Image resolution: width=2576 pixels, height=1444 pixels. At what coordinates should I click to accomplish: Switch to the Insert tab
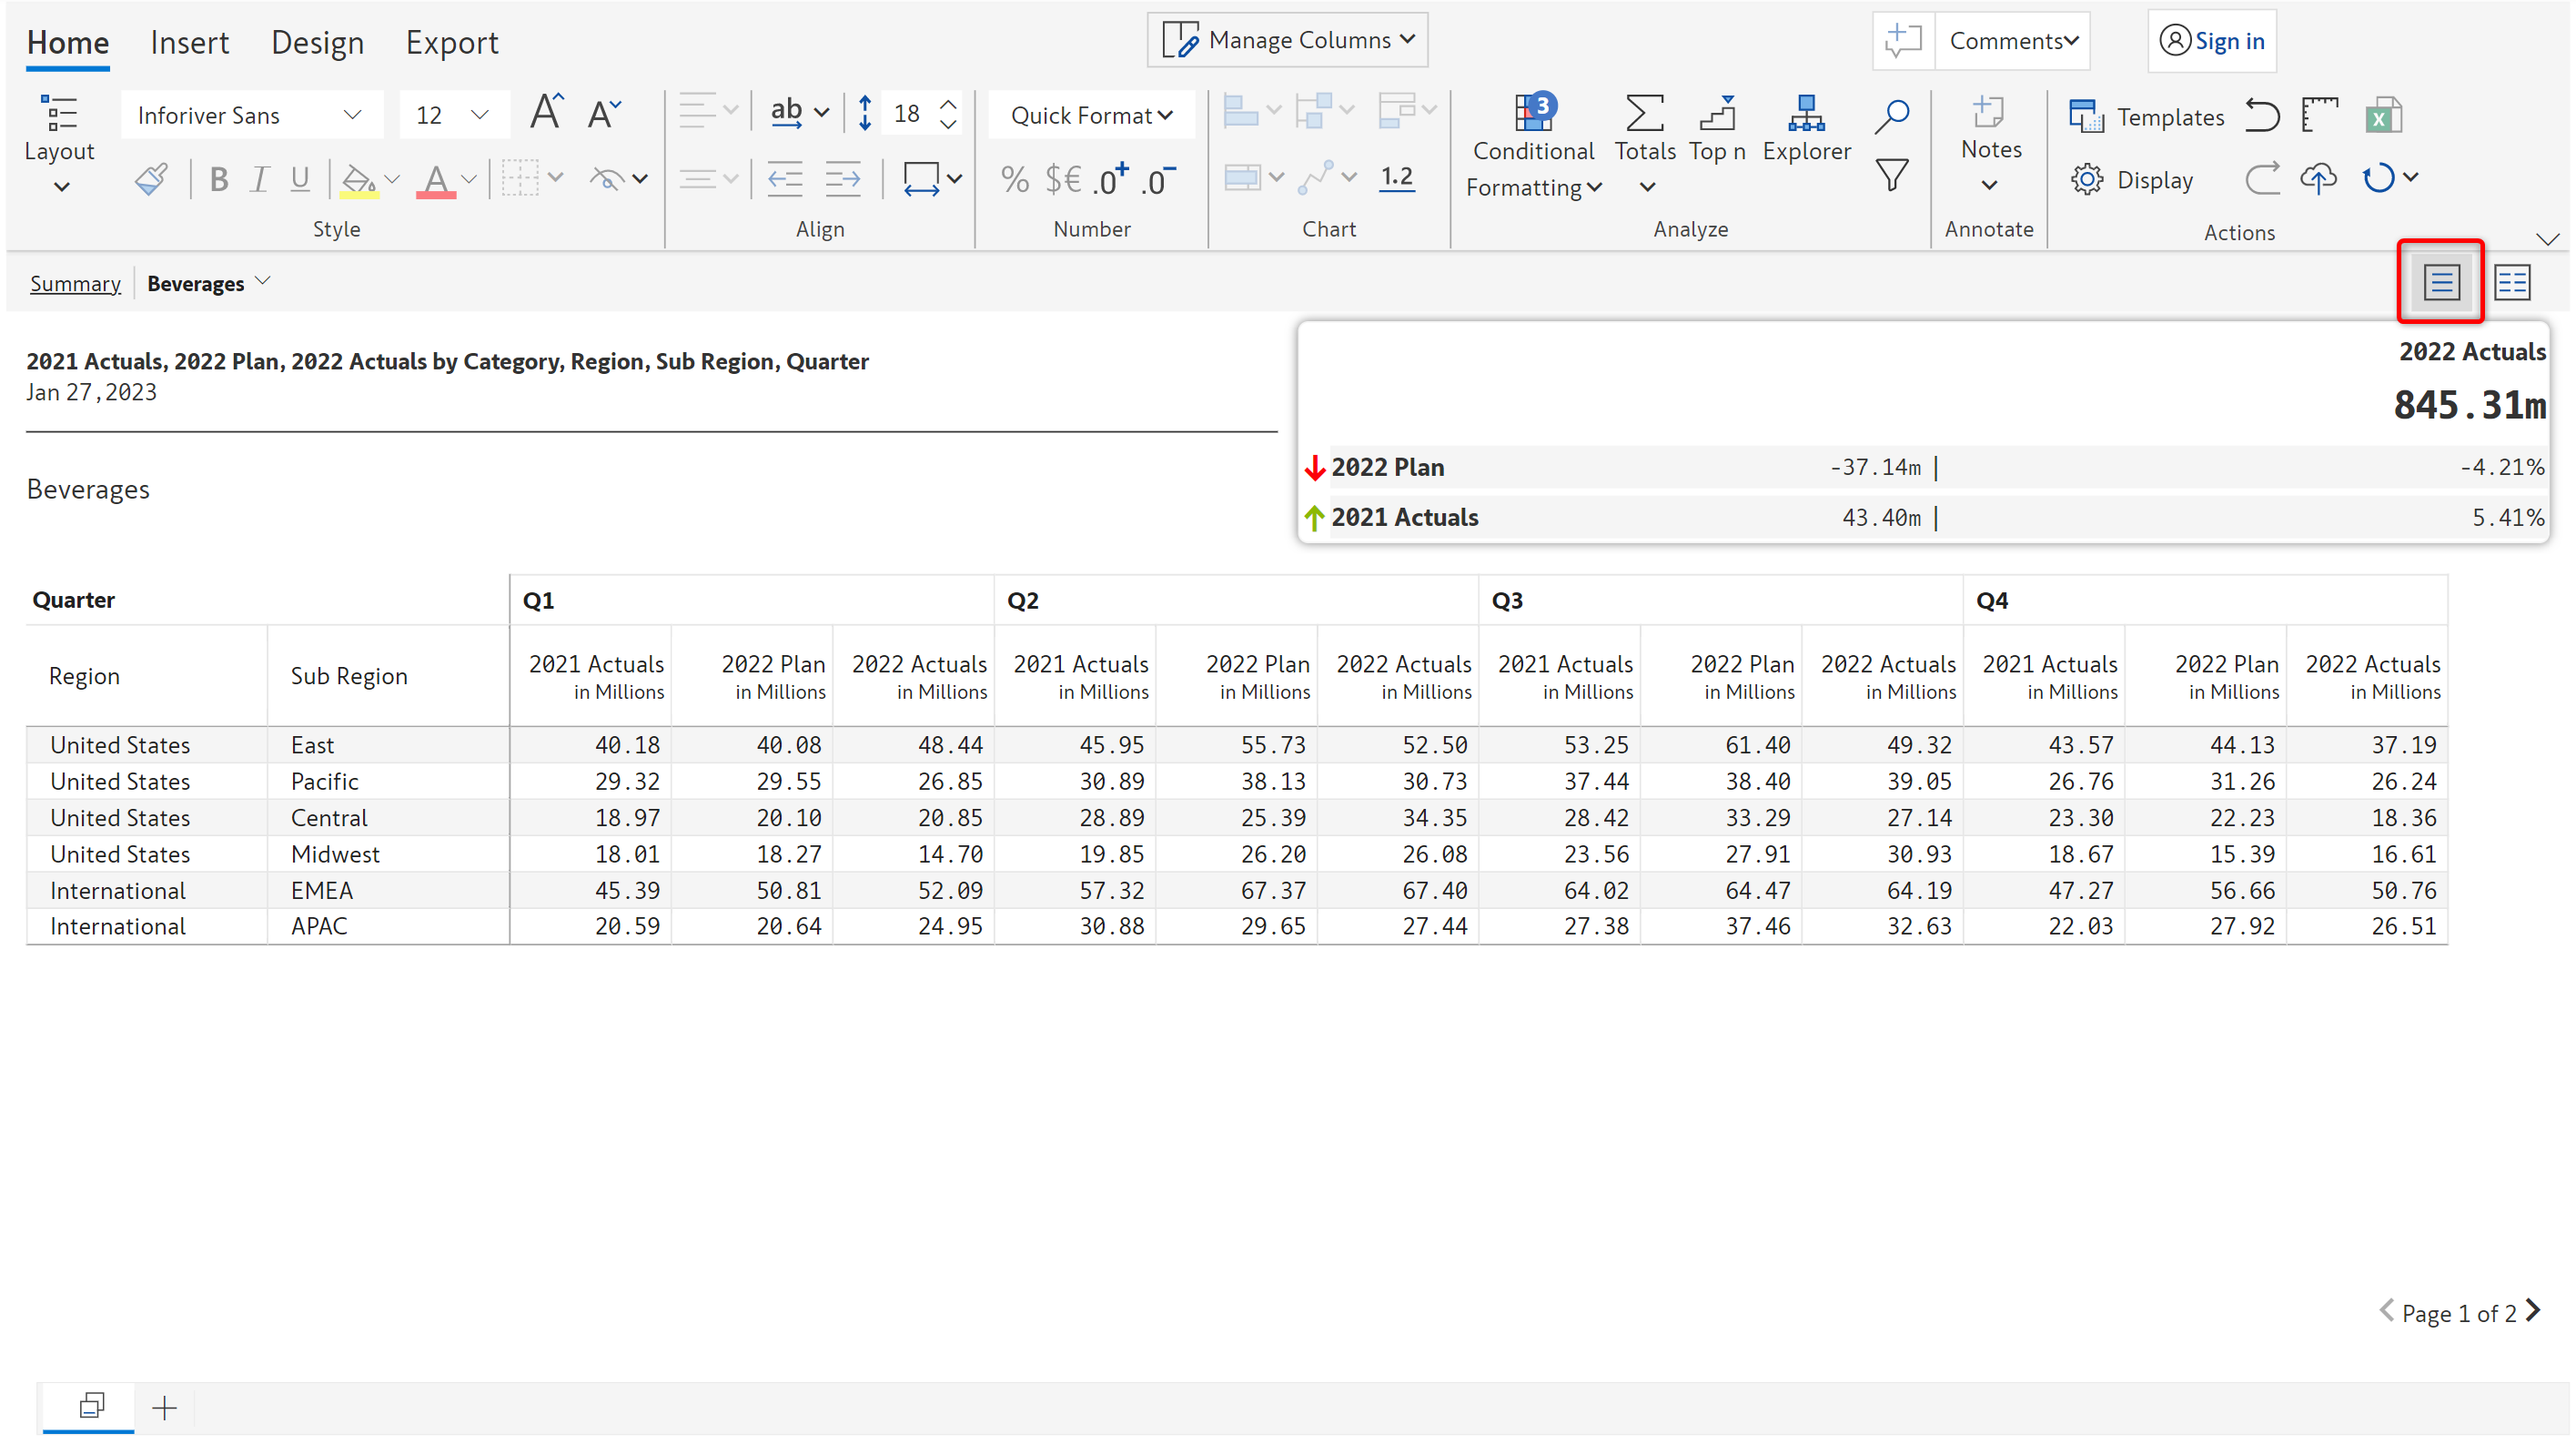coord(189,42)
